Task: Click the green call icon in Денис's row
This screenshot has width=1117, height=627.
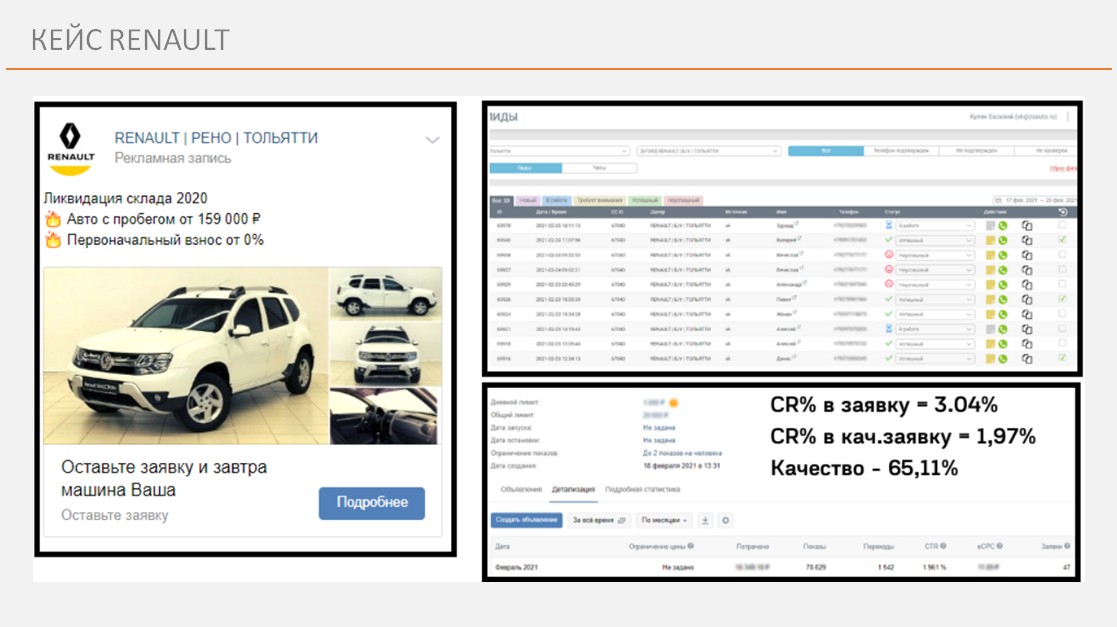Action: click(1002, 359)
